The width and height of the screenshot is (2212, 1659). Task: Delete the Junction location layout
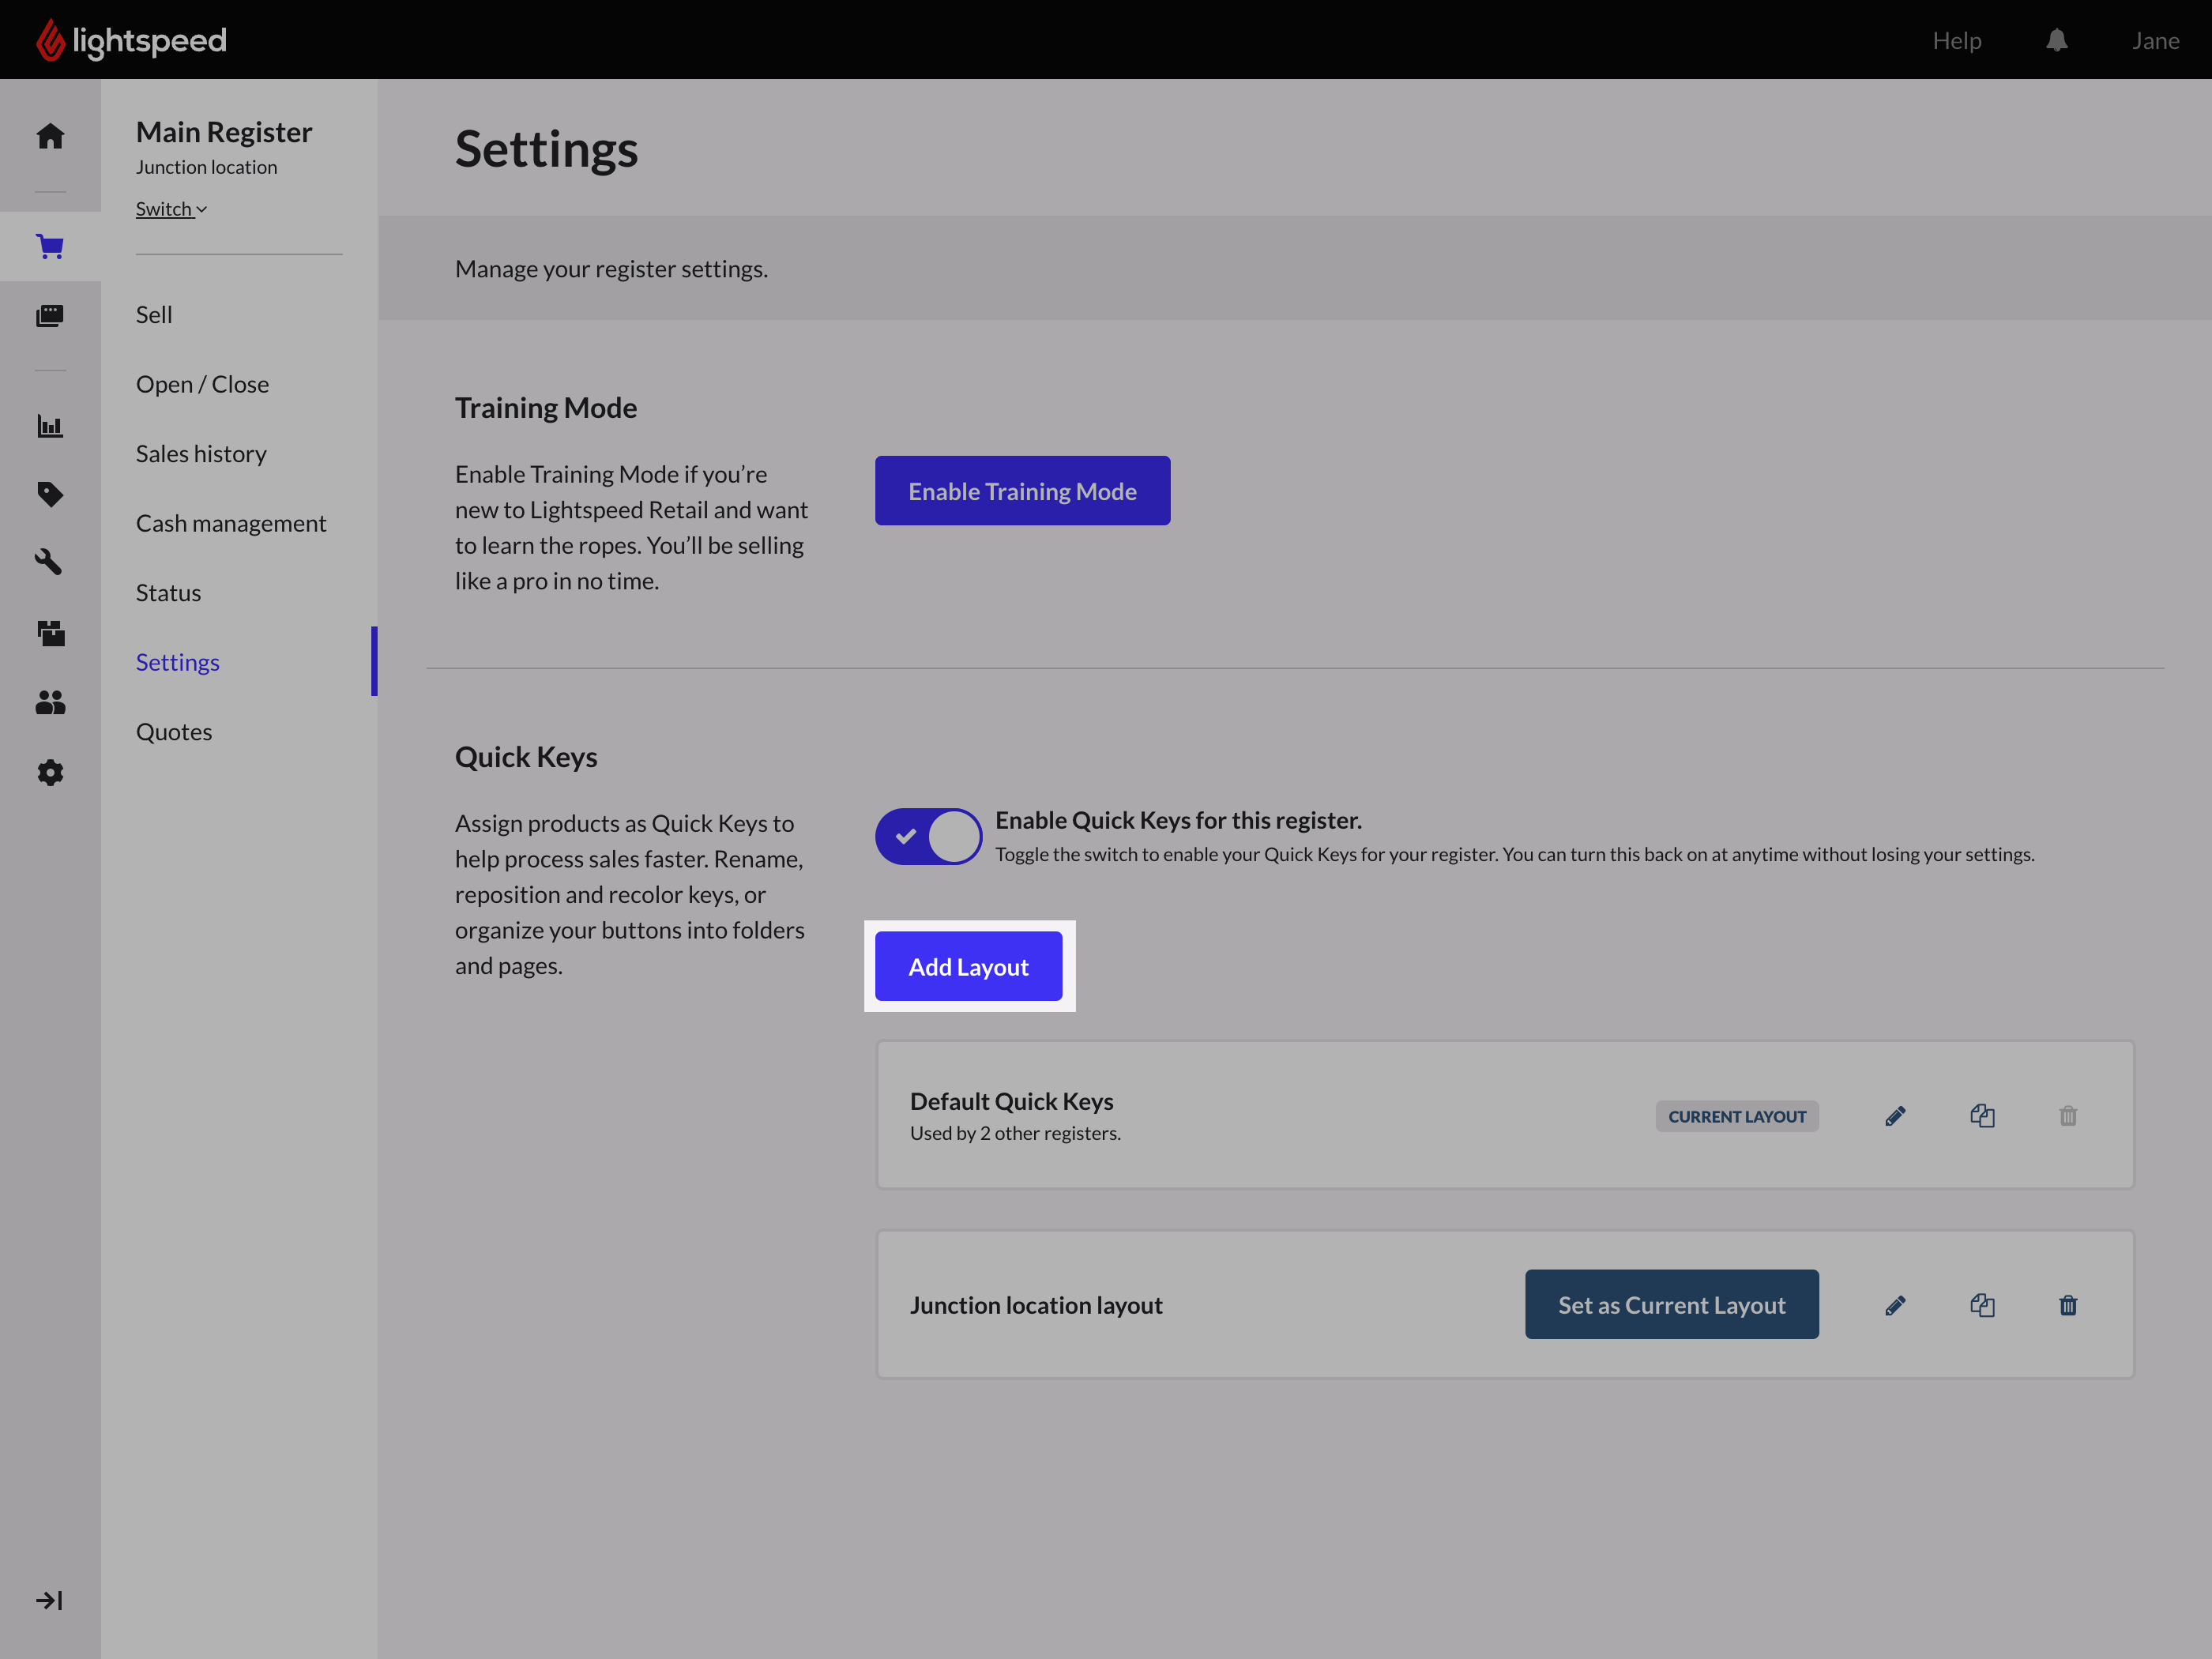(2068, 1305)
